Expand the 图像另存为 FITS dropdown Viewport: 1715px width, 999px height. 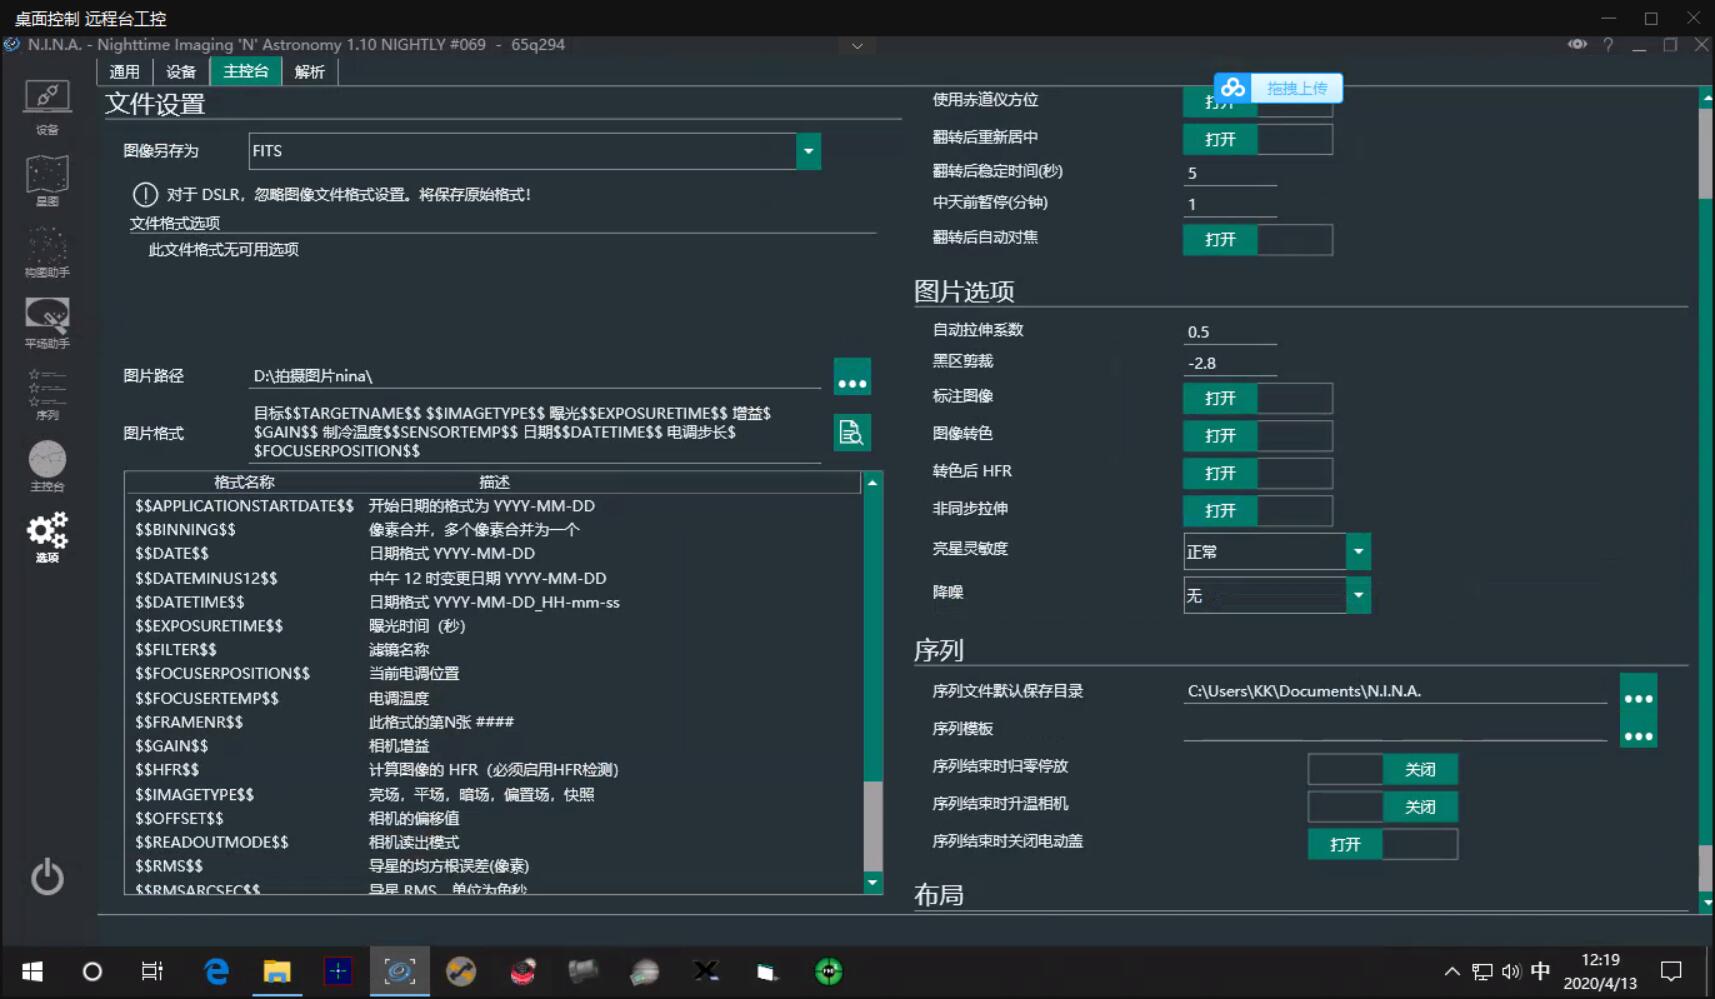(808, 151)
